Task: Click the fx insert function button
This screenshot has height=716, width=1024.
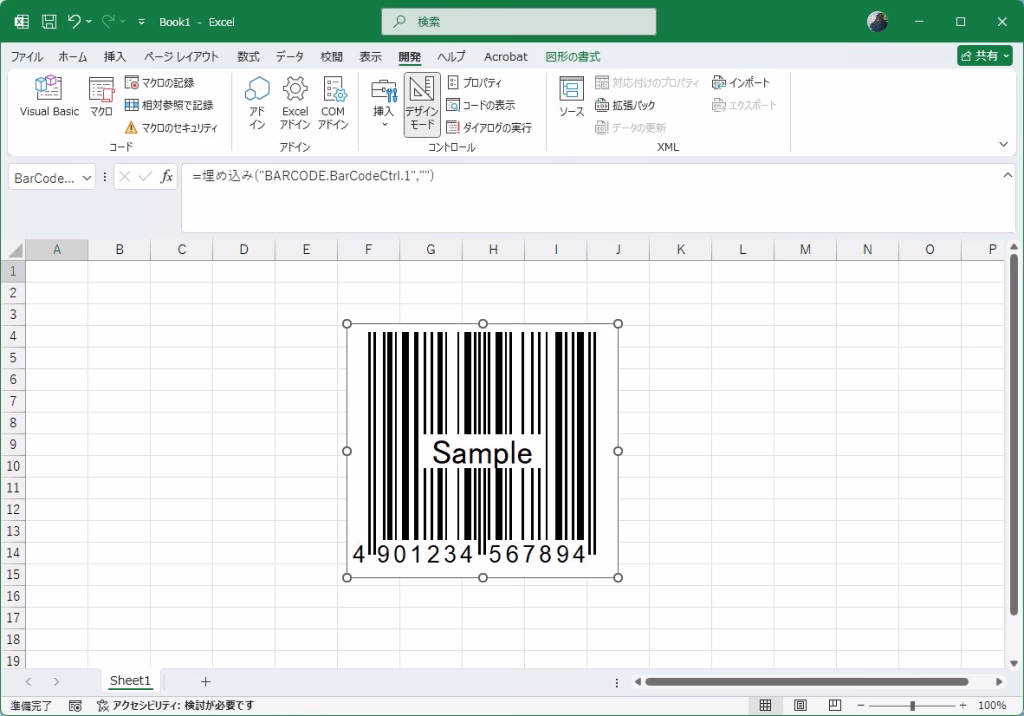Action: click(x=167, y=177)
